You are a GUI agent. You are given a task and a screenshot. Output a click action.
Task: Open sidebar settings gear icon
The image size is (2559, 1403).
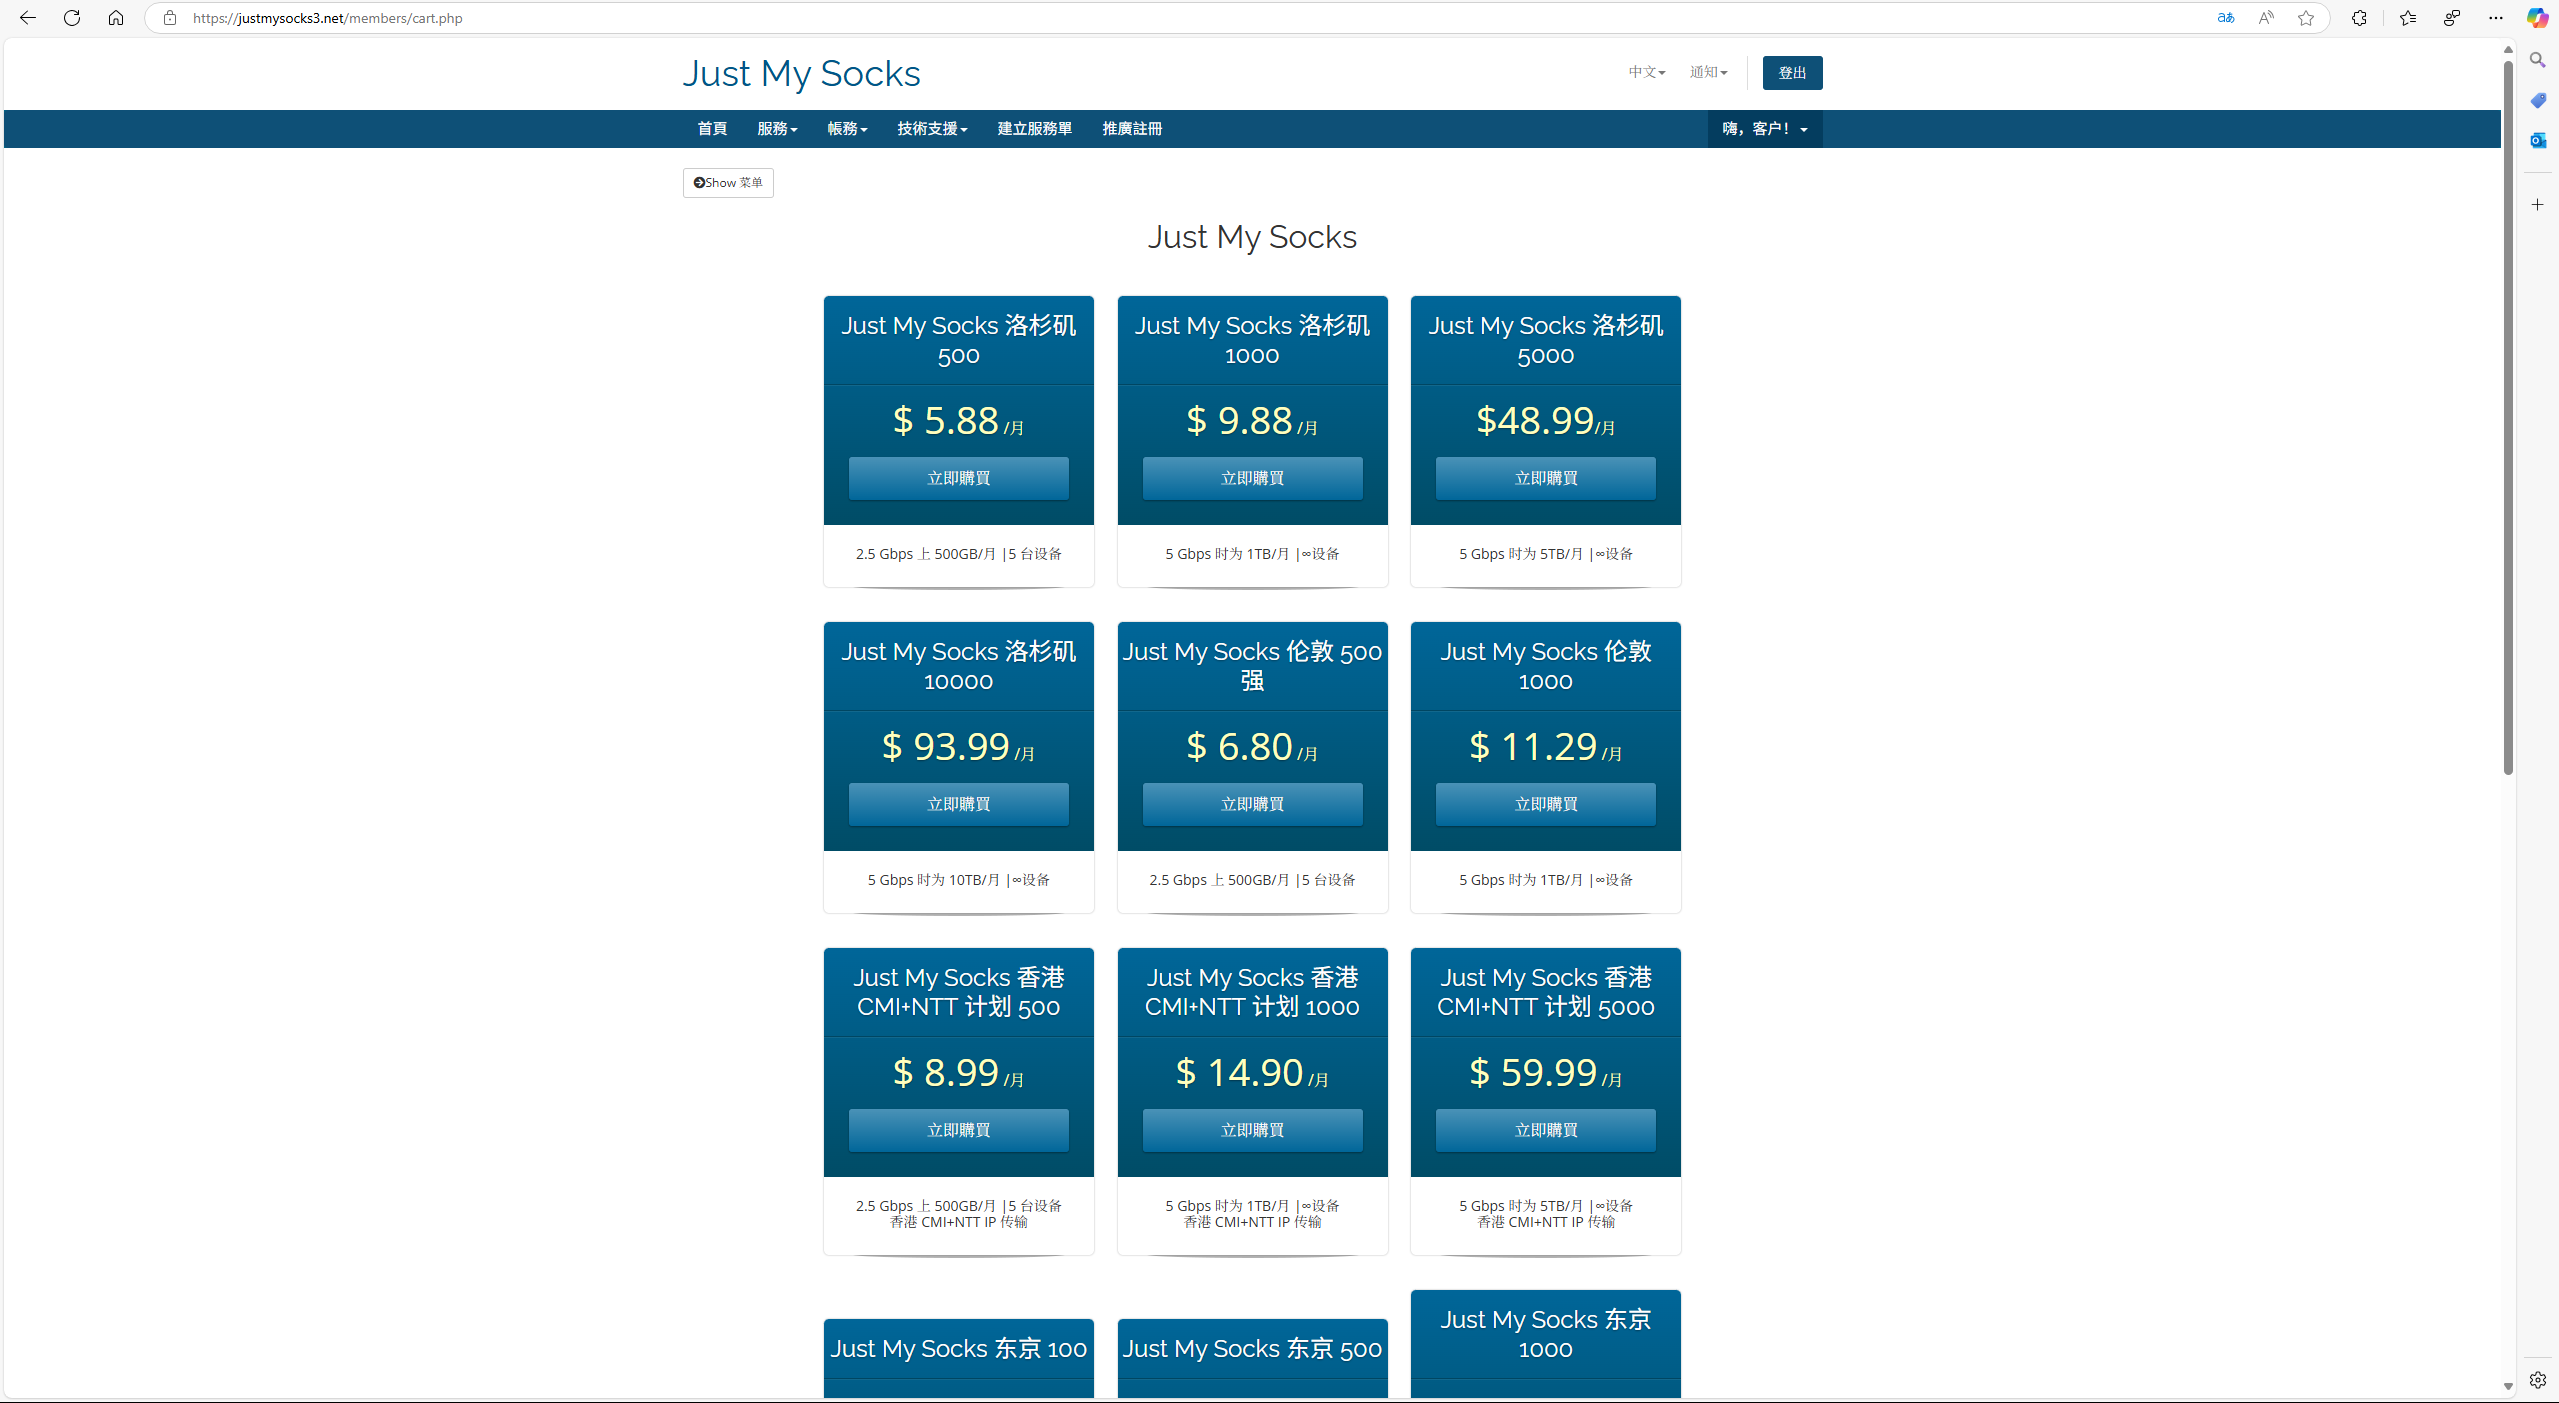tap(2537, 1380)
